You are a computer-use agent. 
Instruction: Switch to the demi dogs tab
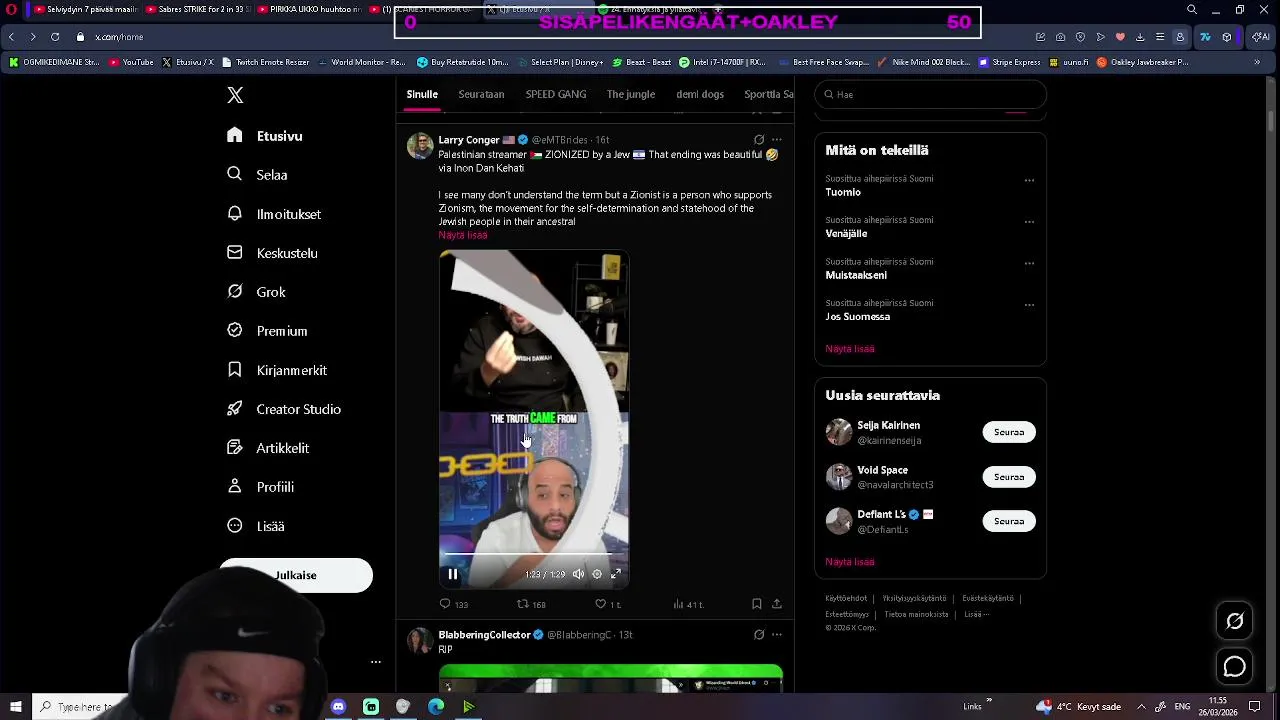[700, 94]
